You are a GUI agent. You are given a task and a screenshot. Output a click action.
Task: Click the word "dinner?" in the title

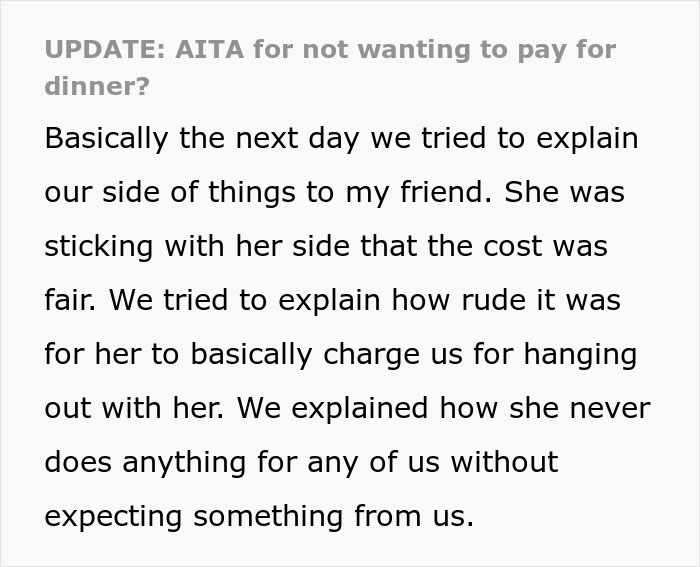point(96,85)
